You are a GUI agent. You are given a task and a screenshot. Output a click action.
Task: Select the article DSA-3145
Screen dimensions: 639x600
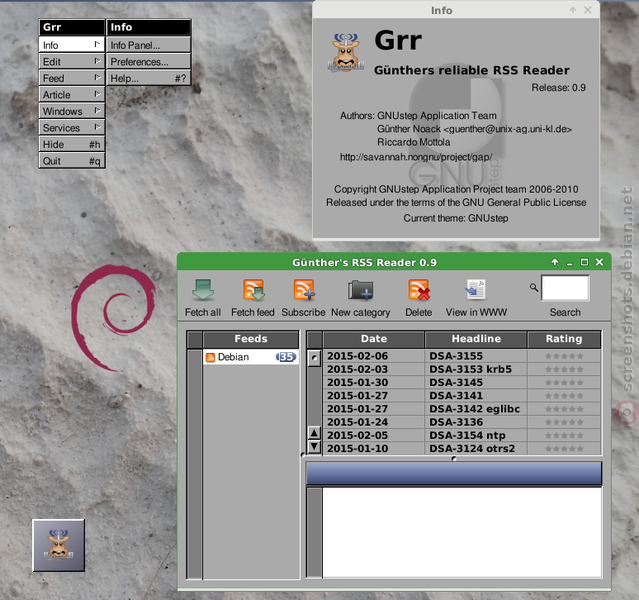pos(456,382)
